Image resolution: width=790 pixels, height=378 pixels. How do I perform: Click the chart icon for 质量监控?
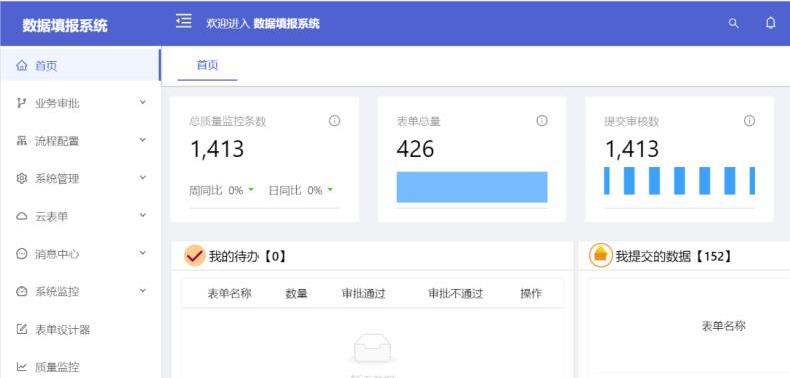tap(22, 367)
